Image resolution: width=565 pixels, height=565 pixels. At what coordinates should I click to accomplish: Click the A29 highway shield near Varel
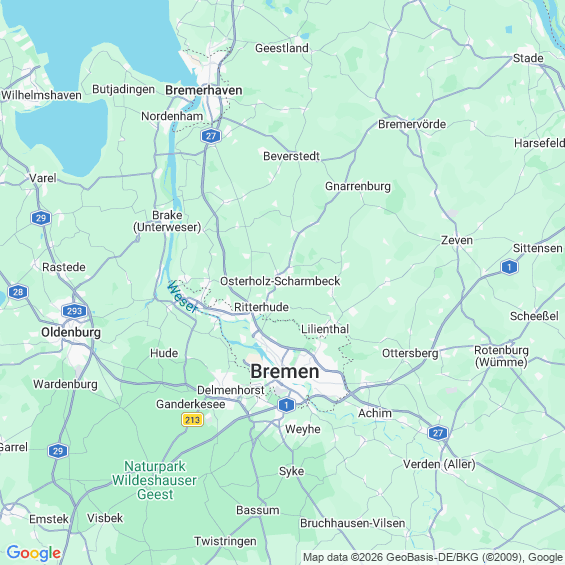click(41, 218)
